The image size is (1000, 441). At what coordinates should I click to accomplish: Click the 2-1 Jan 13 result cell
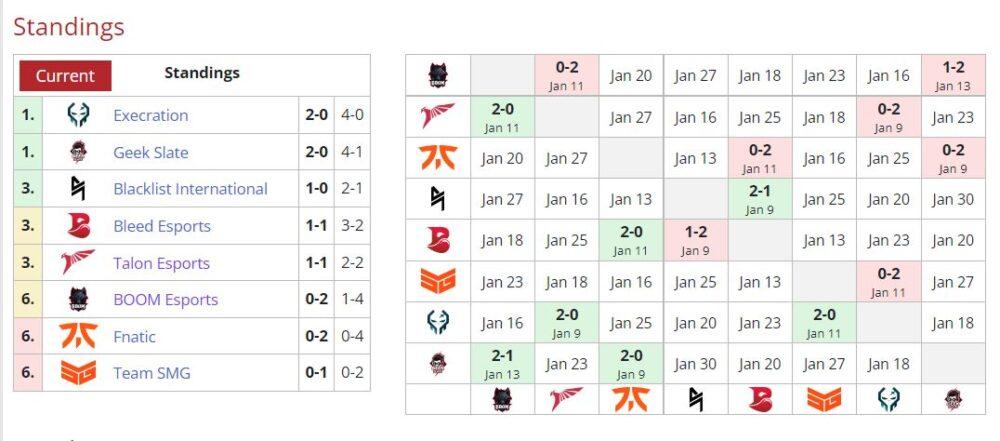(x=503, y=364)
